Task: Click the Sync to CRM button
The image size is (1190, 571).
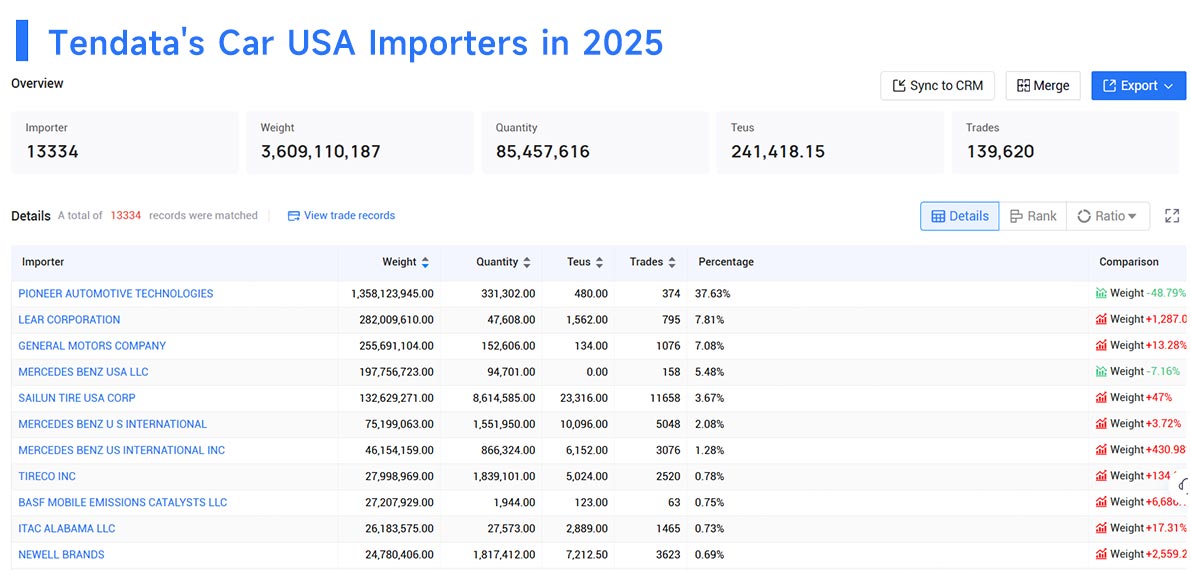Action: click(x=937, y=86)
